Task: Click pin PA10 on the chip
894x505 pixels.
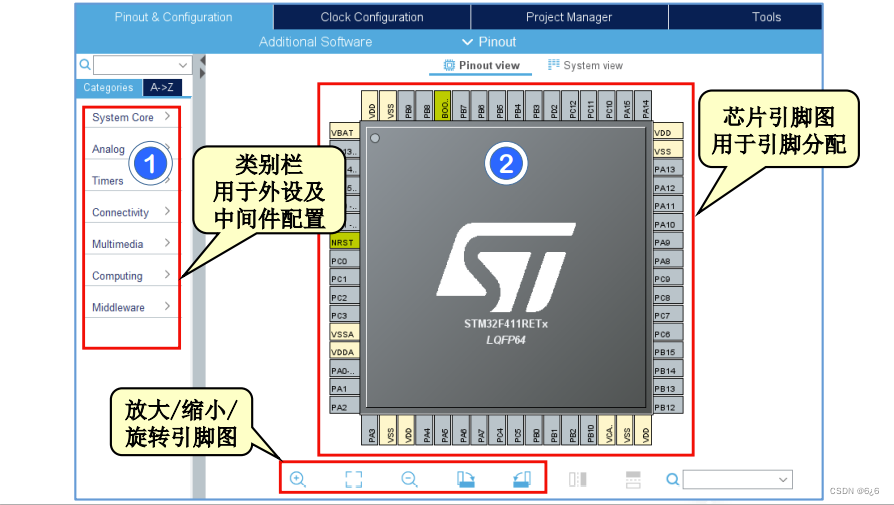Action: (668, 224)
